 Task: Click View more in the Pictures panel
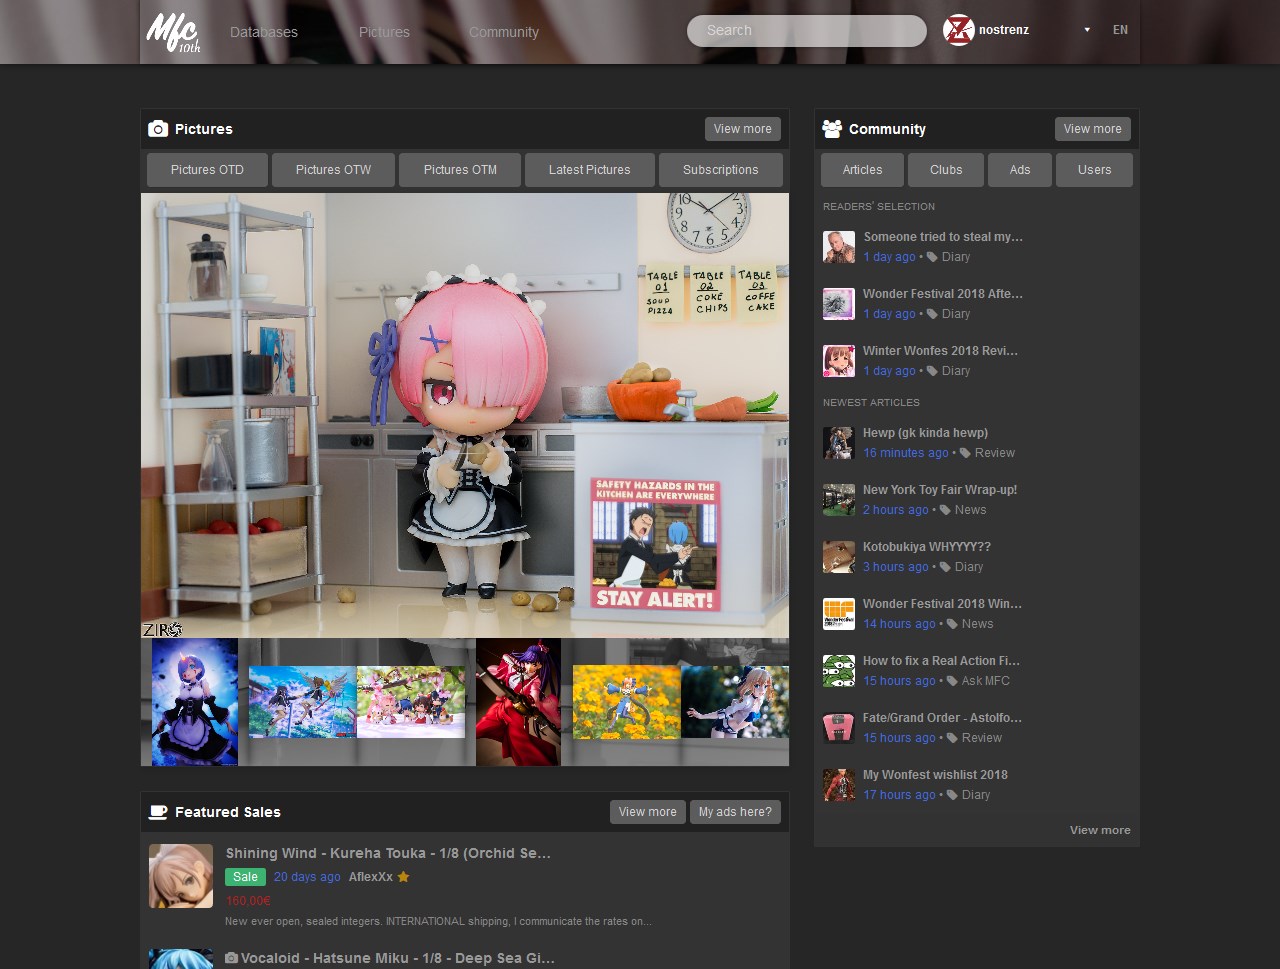pos(743,129)
